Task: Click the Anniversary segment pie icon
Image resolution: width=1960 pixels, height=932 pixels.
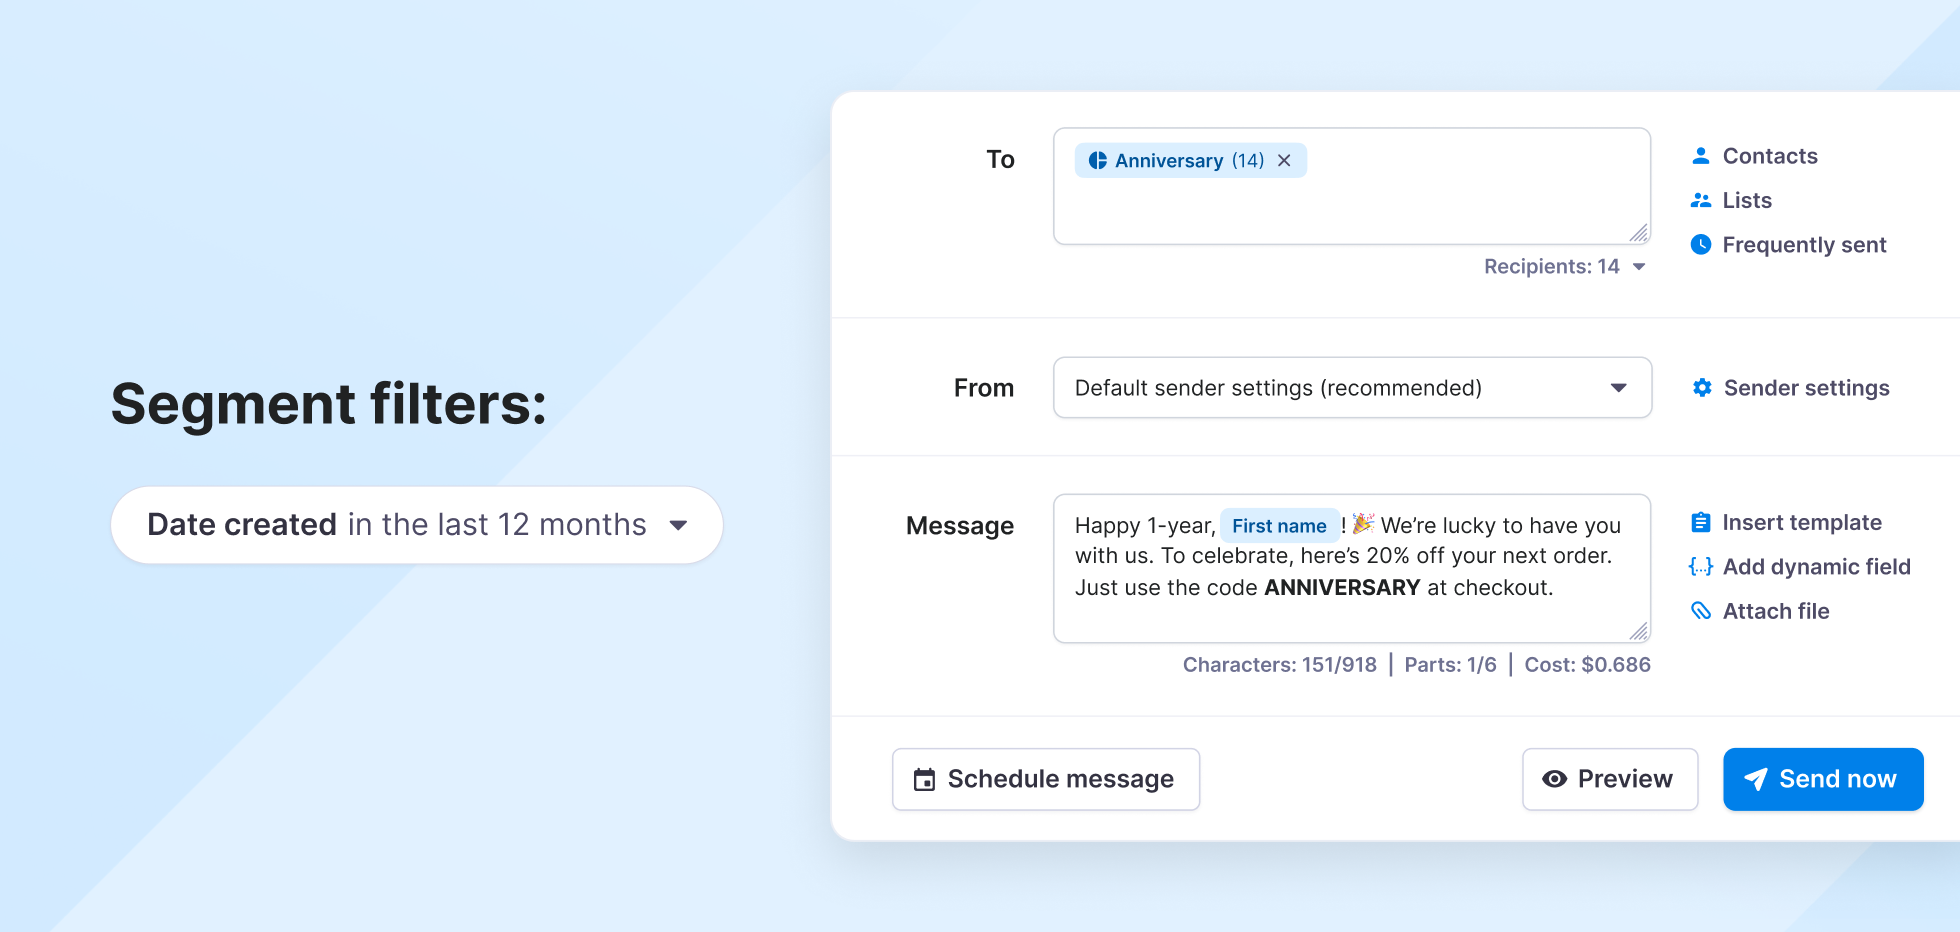Action: [1097, 161]
